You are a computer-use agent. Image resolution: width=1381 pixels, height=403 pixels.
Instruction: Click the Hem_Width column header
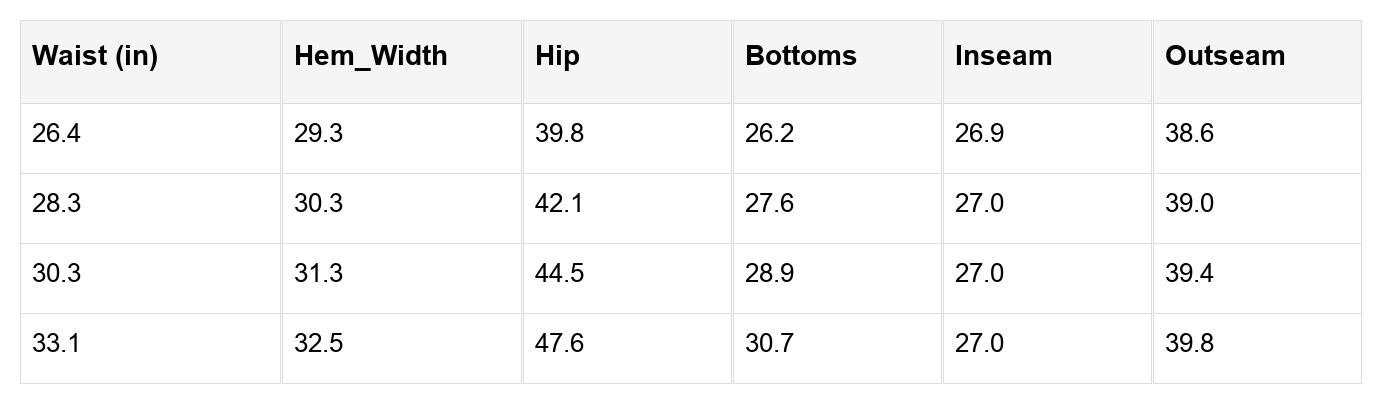371,56
